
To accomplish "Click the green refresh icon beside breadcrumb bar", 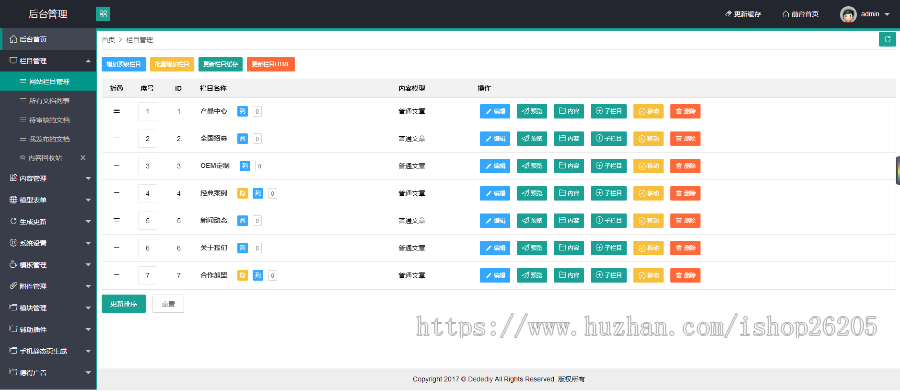I will pos(887,40).
